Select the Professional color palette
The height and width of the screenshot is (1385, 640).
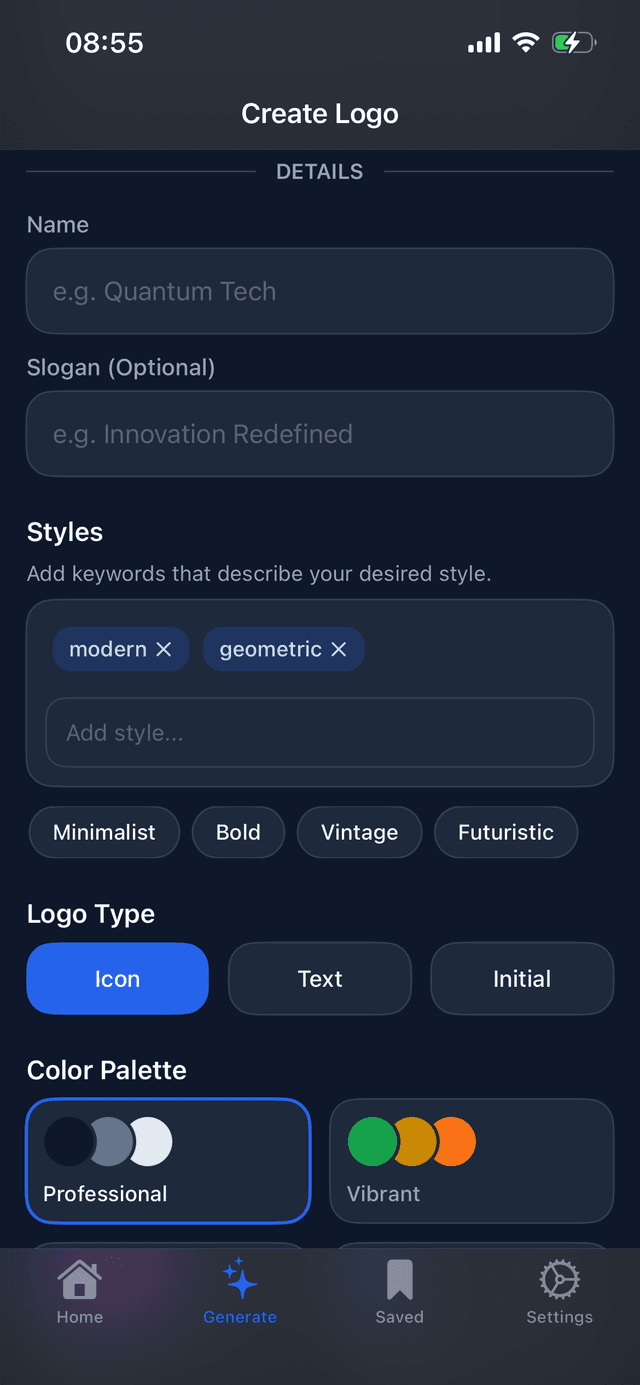click(x=167, y=1160)
